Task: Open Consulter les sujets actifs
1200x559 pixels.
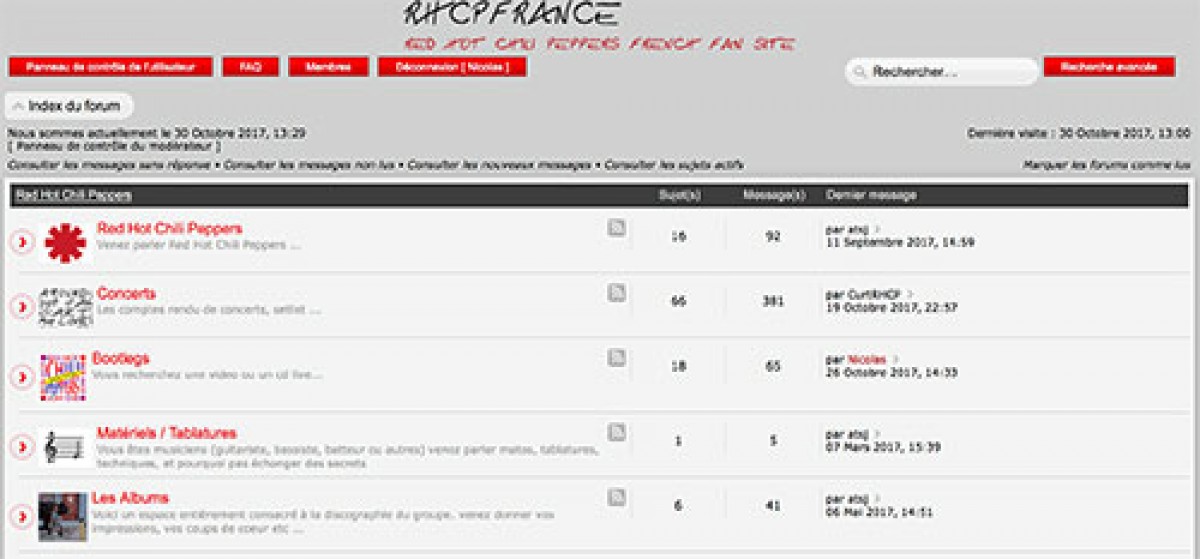Action: pyautogui.click(x=674, y=164)
